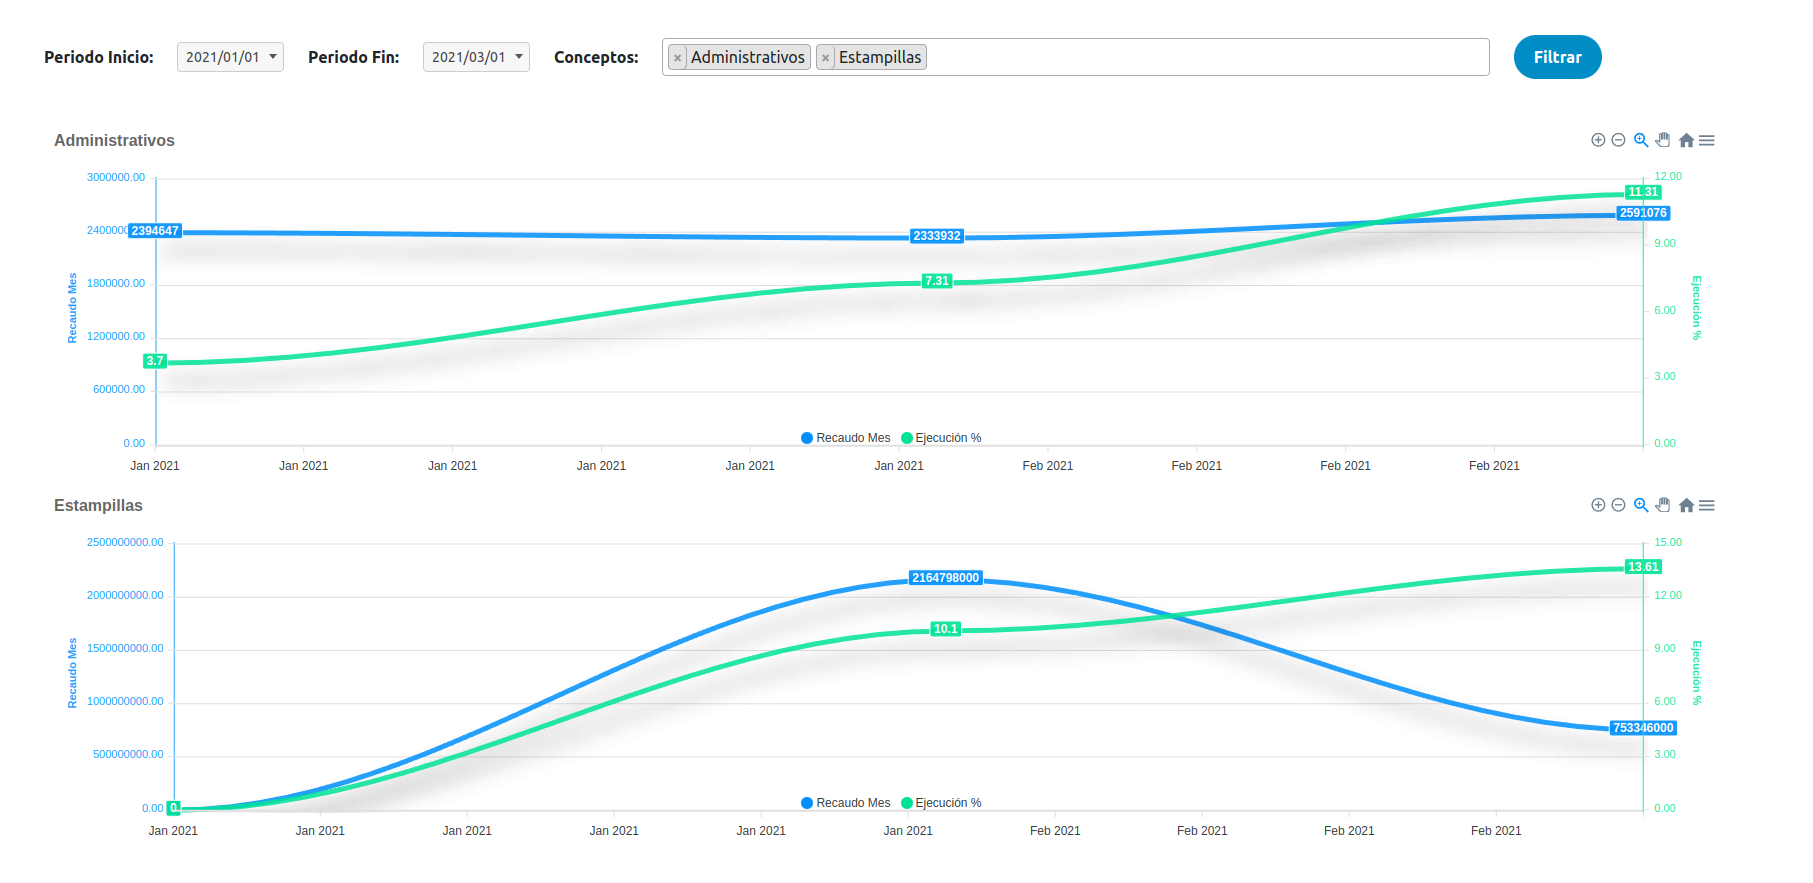
Task: Remove the Administrativos concept tag
Action: (x=678, y=58)
